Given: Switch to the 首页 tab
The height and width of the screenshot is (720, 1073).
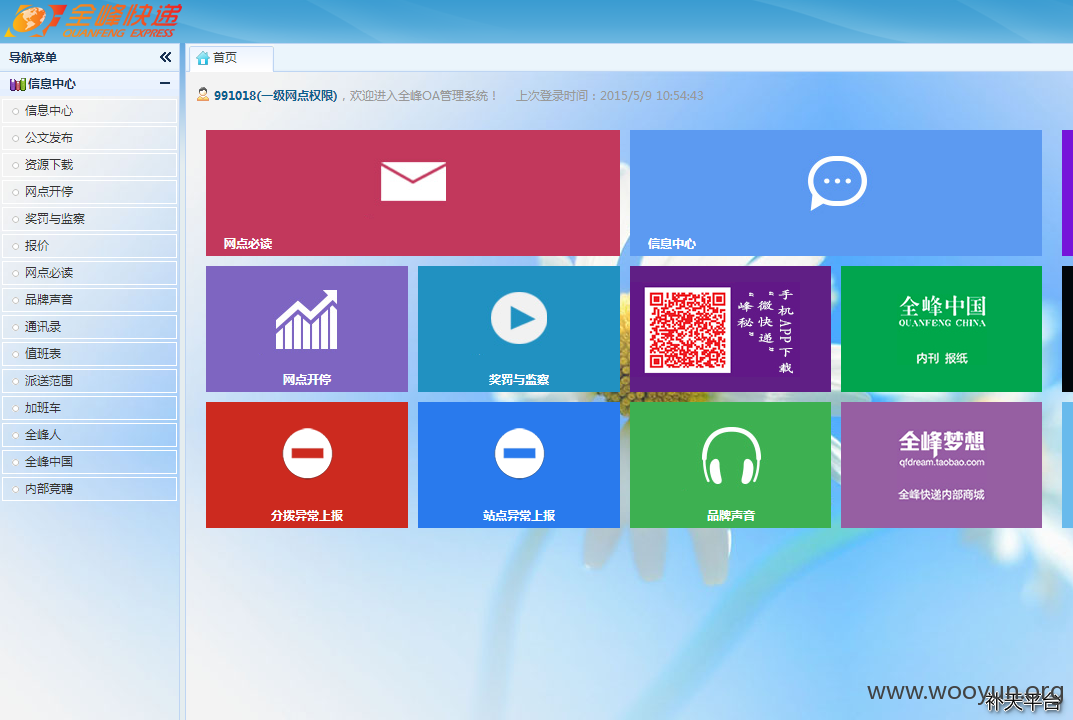Looking at the screenshot, I should pyautogui.click(x=231, y=58).
